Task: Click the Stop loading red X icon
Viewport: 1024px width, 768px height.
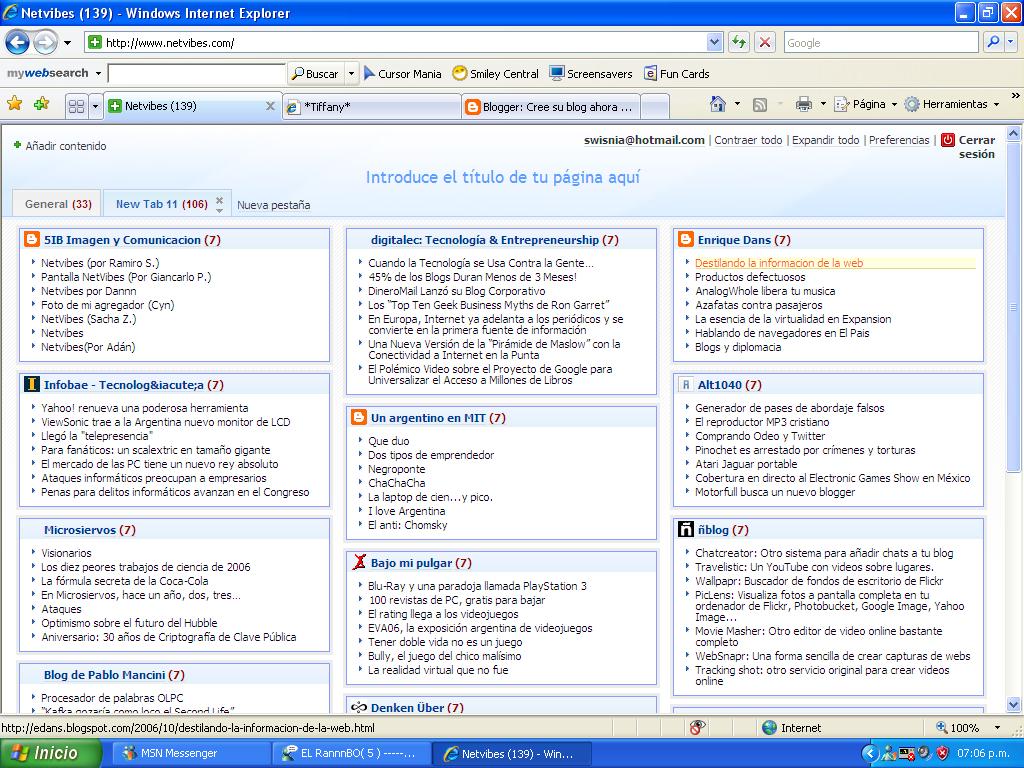Action: pyautogui.click(x=765, y=43)
